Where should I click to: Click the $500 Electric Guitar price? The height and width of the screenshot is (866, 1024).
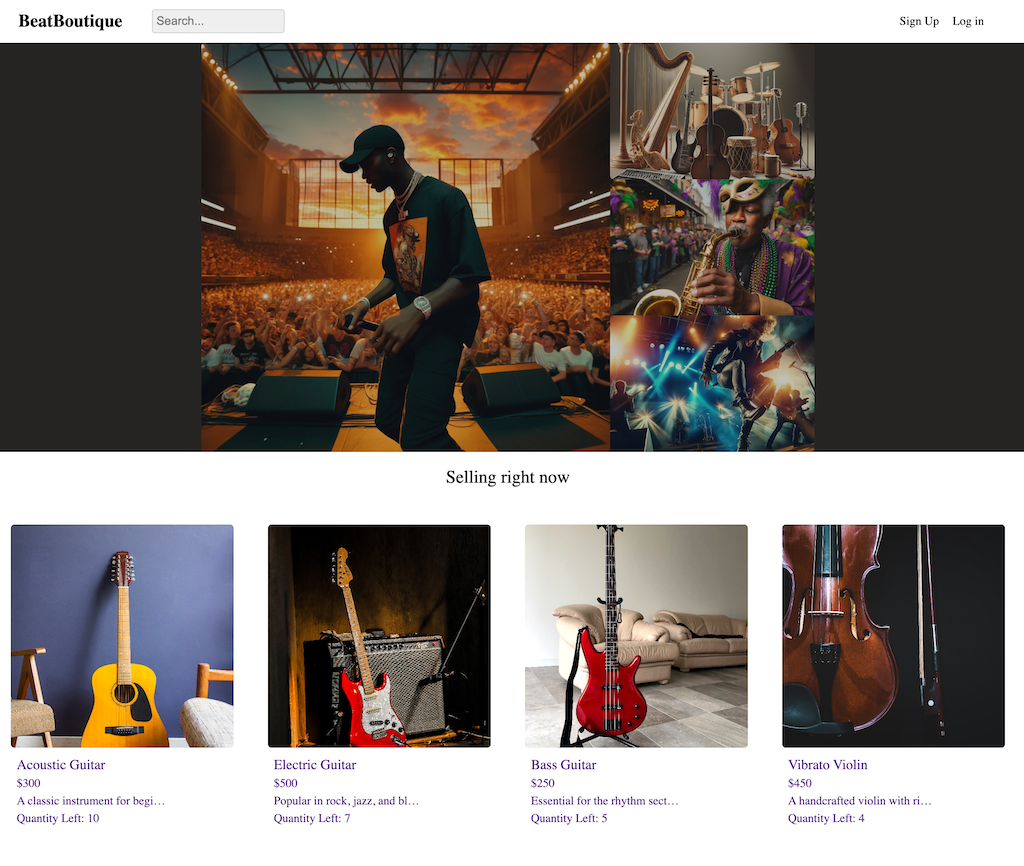(285, 783)
